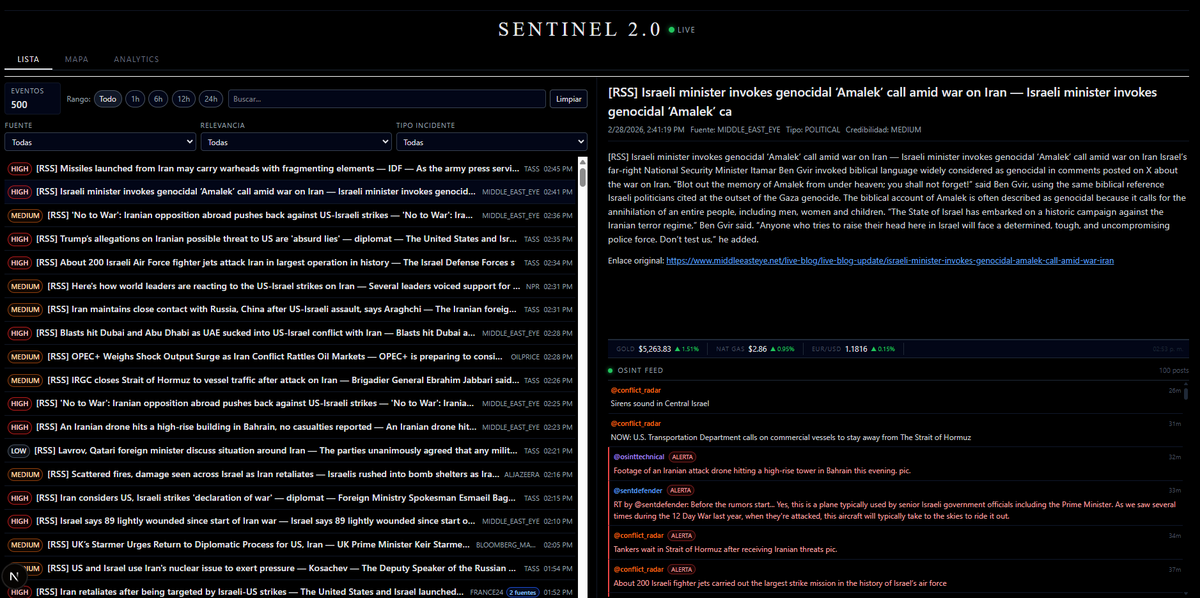The height and width of the screenshot is (598, 1200).
Task: Select the 6h range filter
Action: [x=158, y=99]
